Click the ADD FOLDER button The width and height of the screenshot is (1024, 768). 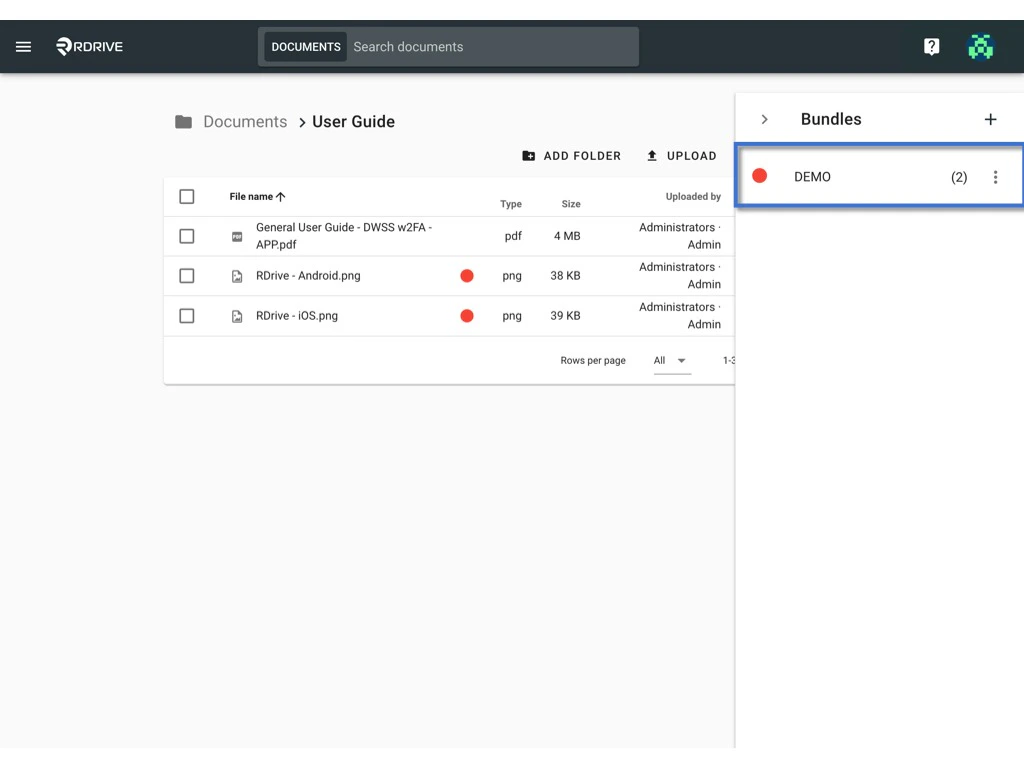[x=571, y=156]
